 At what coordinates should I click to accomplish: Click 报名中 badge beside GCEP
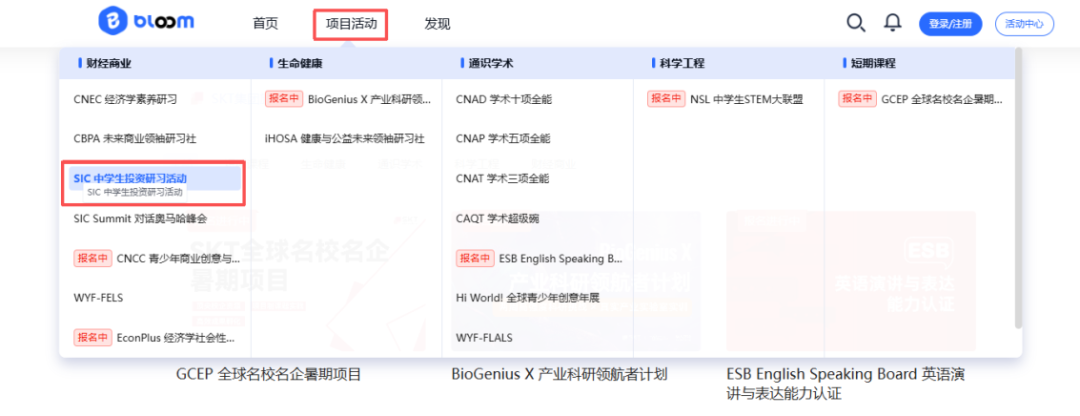point(857,99)
